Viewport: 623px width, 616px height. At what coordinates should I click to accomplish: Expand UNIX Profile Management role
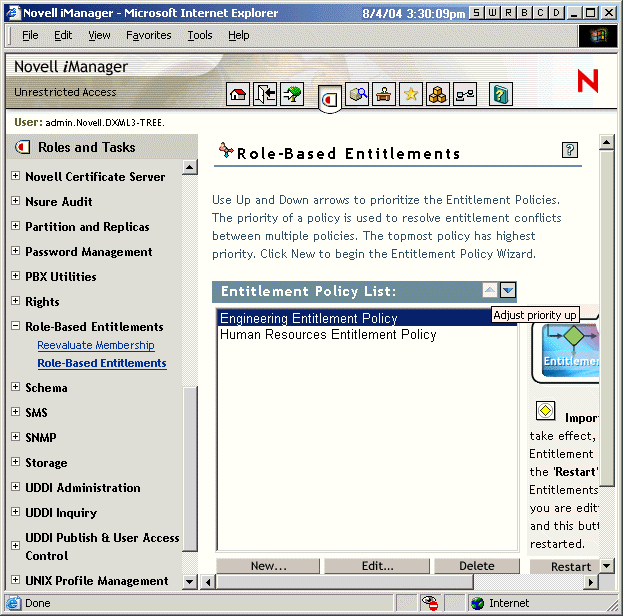point(15,580)
